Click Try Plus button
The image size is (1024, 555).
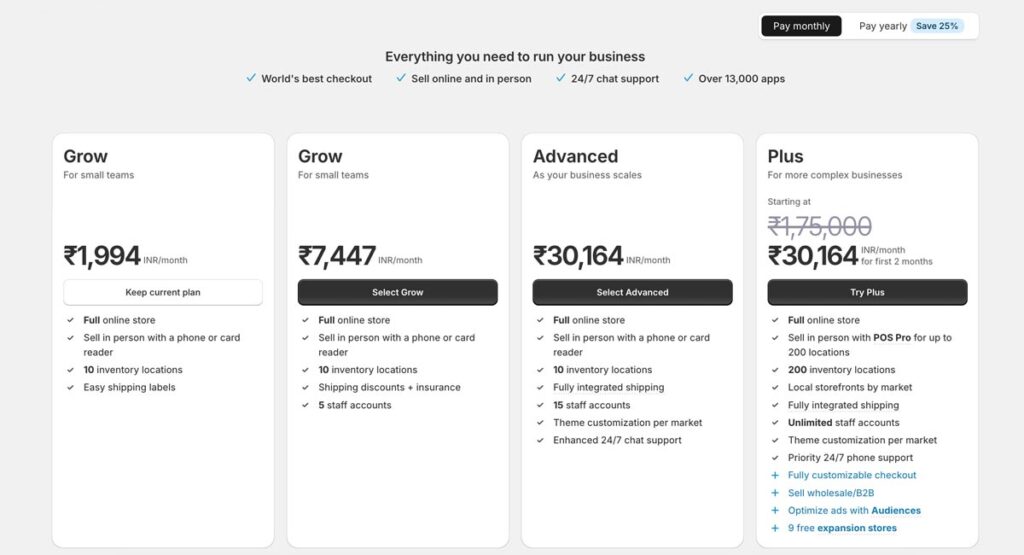[867, 292]
